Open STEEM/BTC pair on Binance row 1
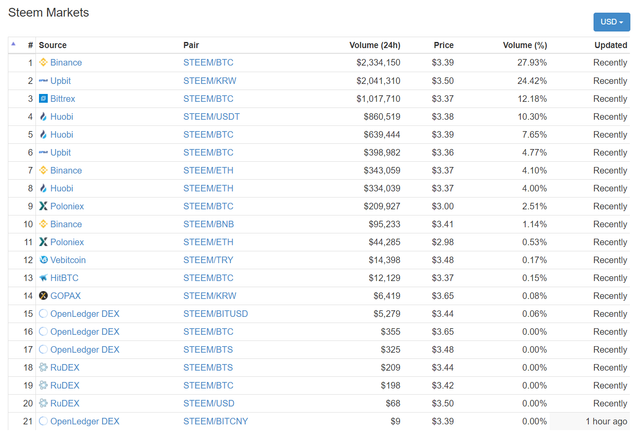The width and height of the screenshot is (640, 434). 208,62
